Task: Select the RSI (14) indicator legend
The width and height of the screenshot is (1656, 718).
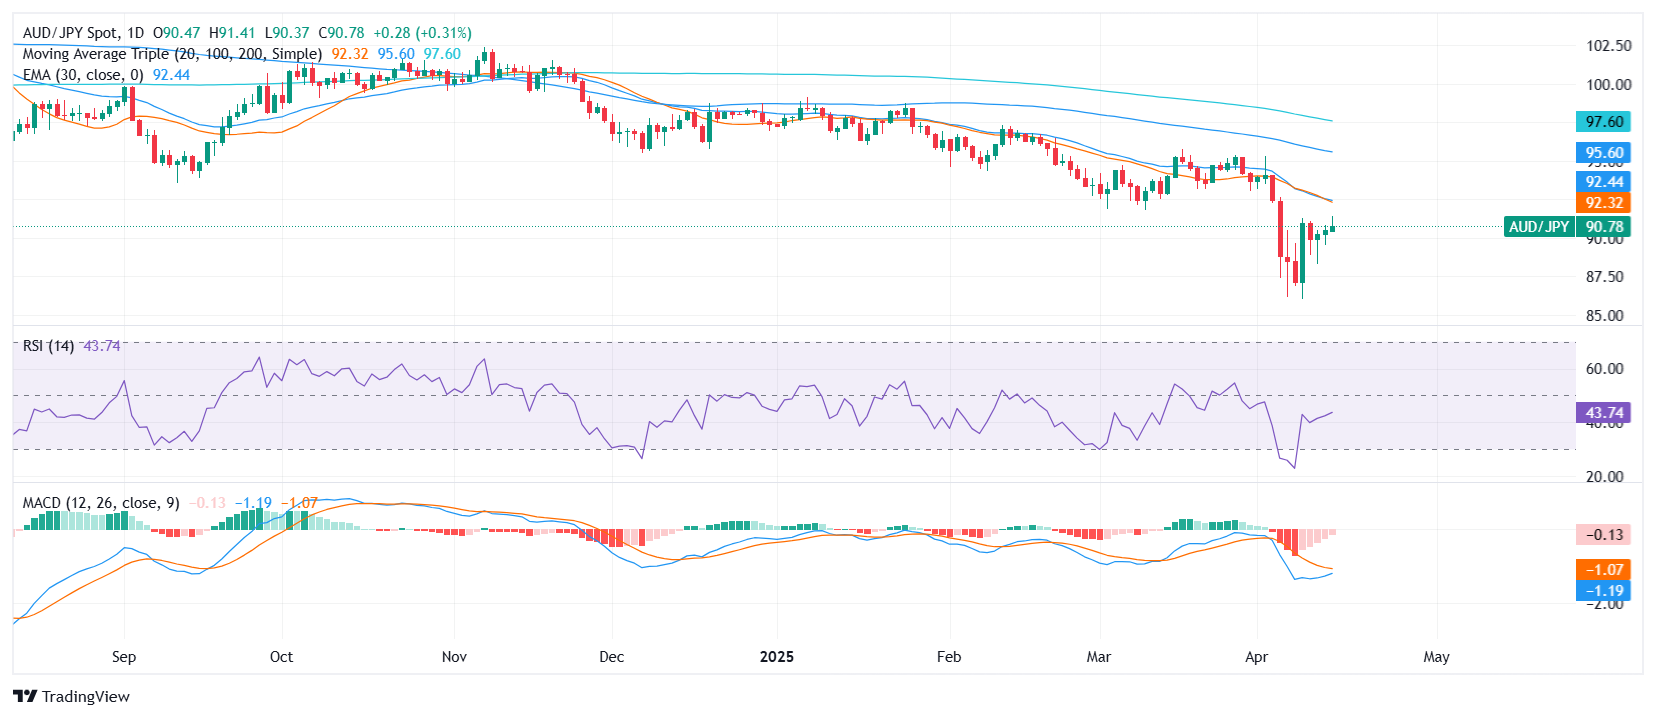Action: (48, 346)
